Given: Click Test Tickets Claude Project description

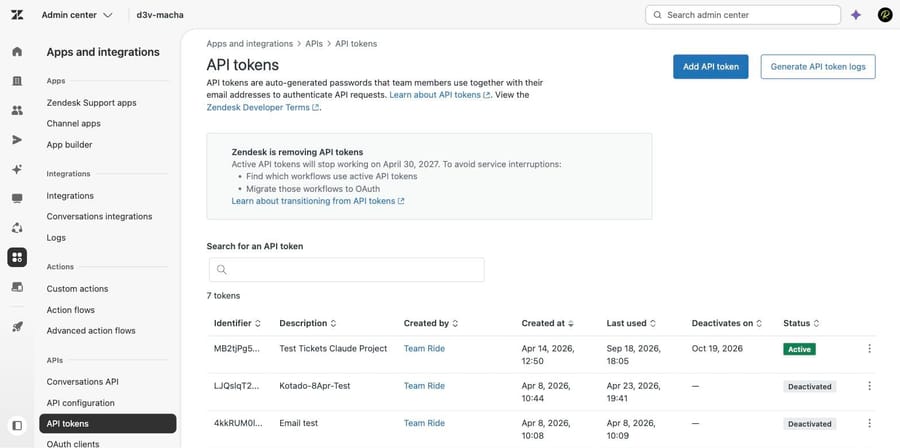Looking at the screenshot, I should pyautogui.click(x=333, y=348).
